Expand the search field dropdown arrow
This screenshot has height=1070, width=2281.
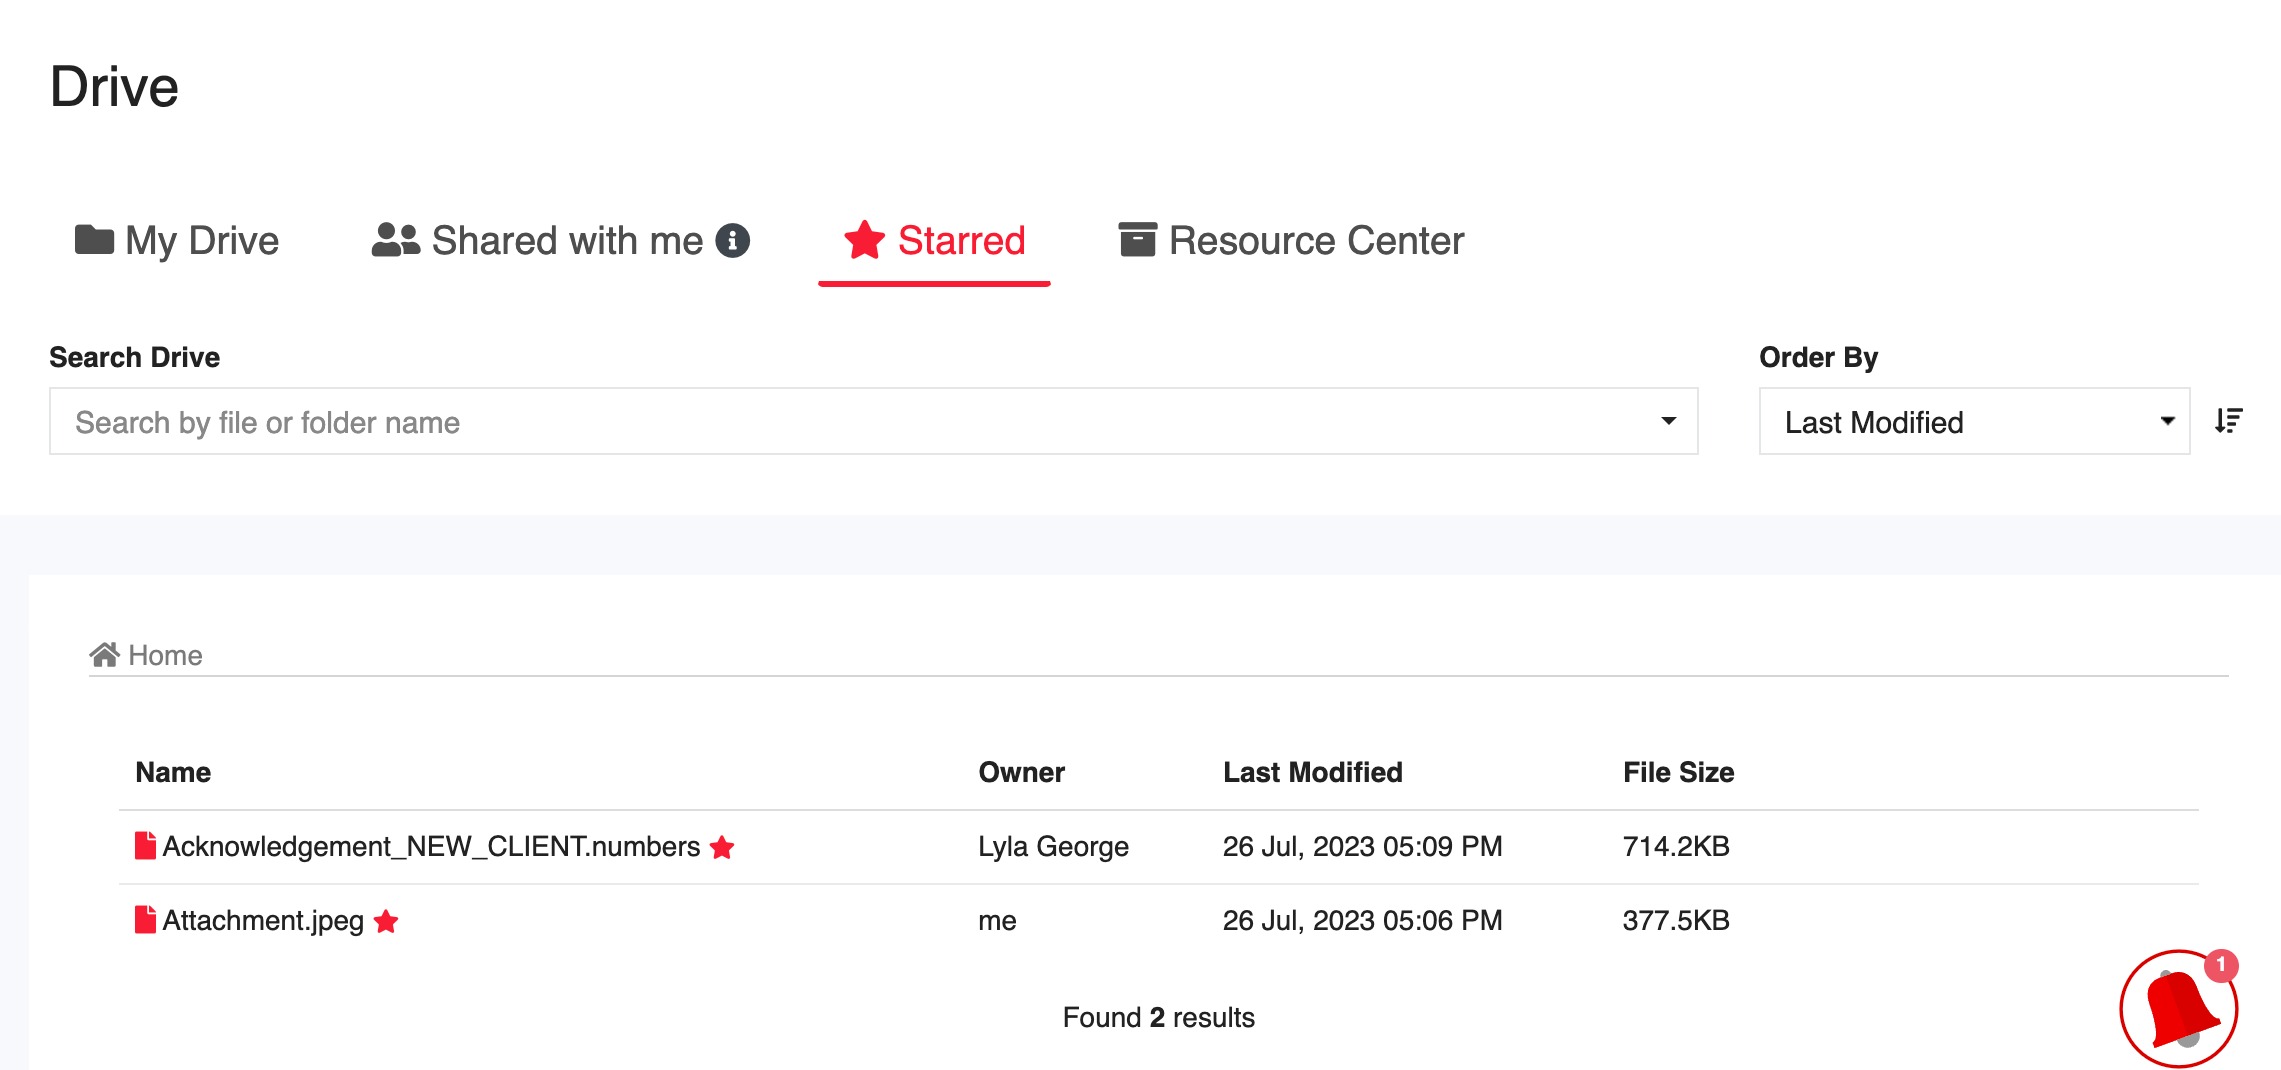[1668, 421]
